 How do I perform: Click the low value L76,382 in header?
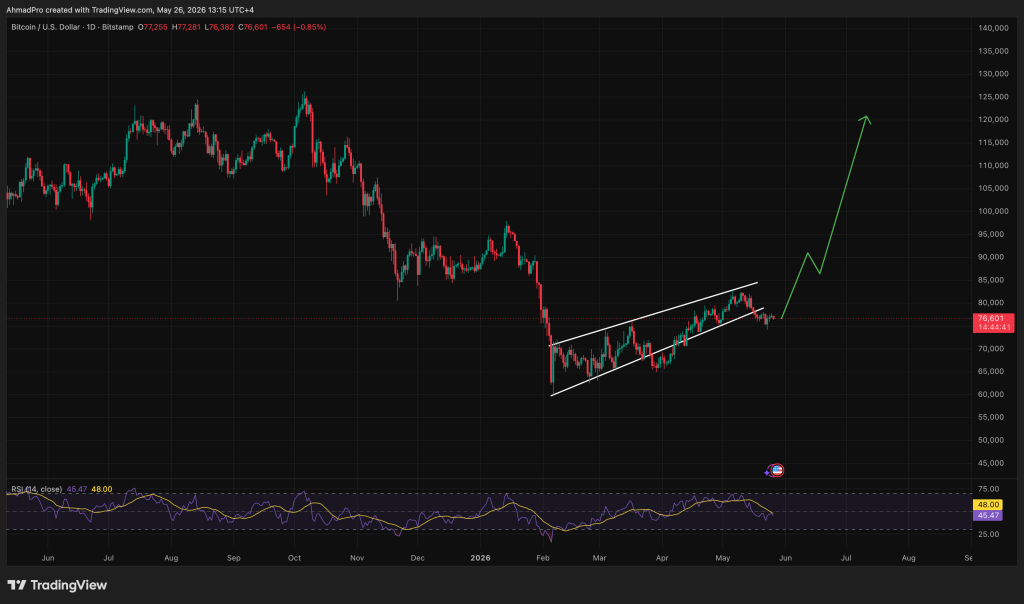pyautogui.click(x=219, y=27)
